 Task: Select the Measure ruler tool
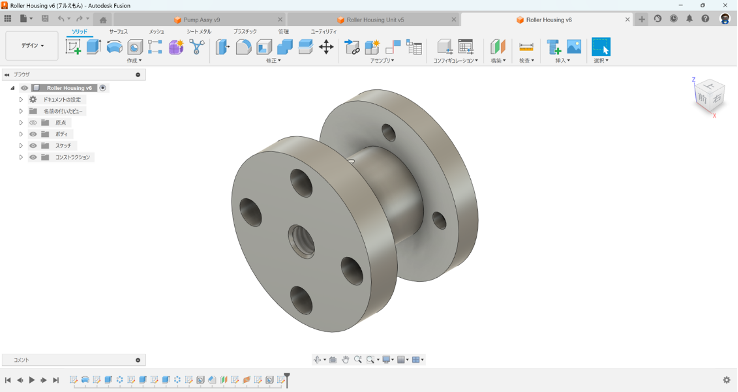[x=526, y=47]
